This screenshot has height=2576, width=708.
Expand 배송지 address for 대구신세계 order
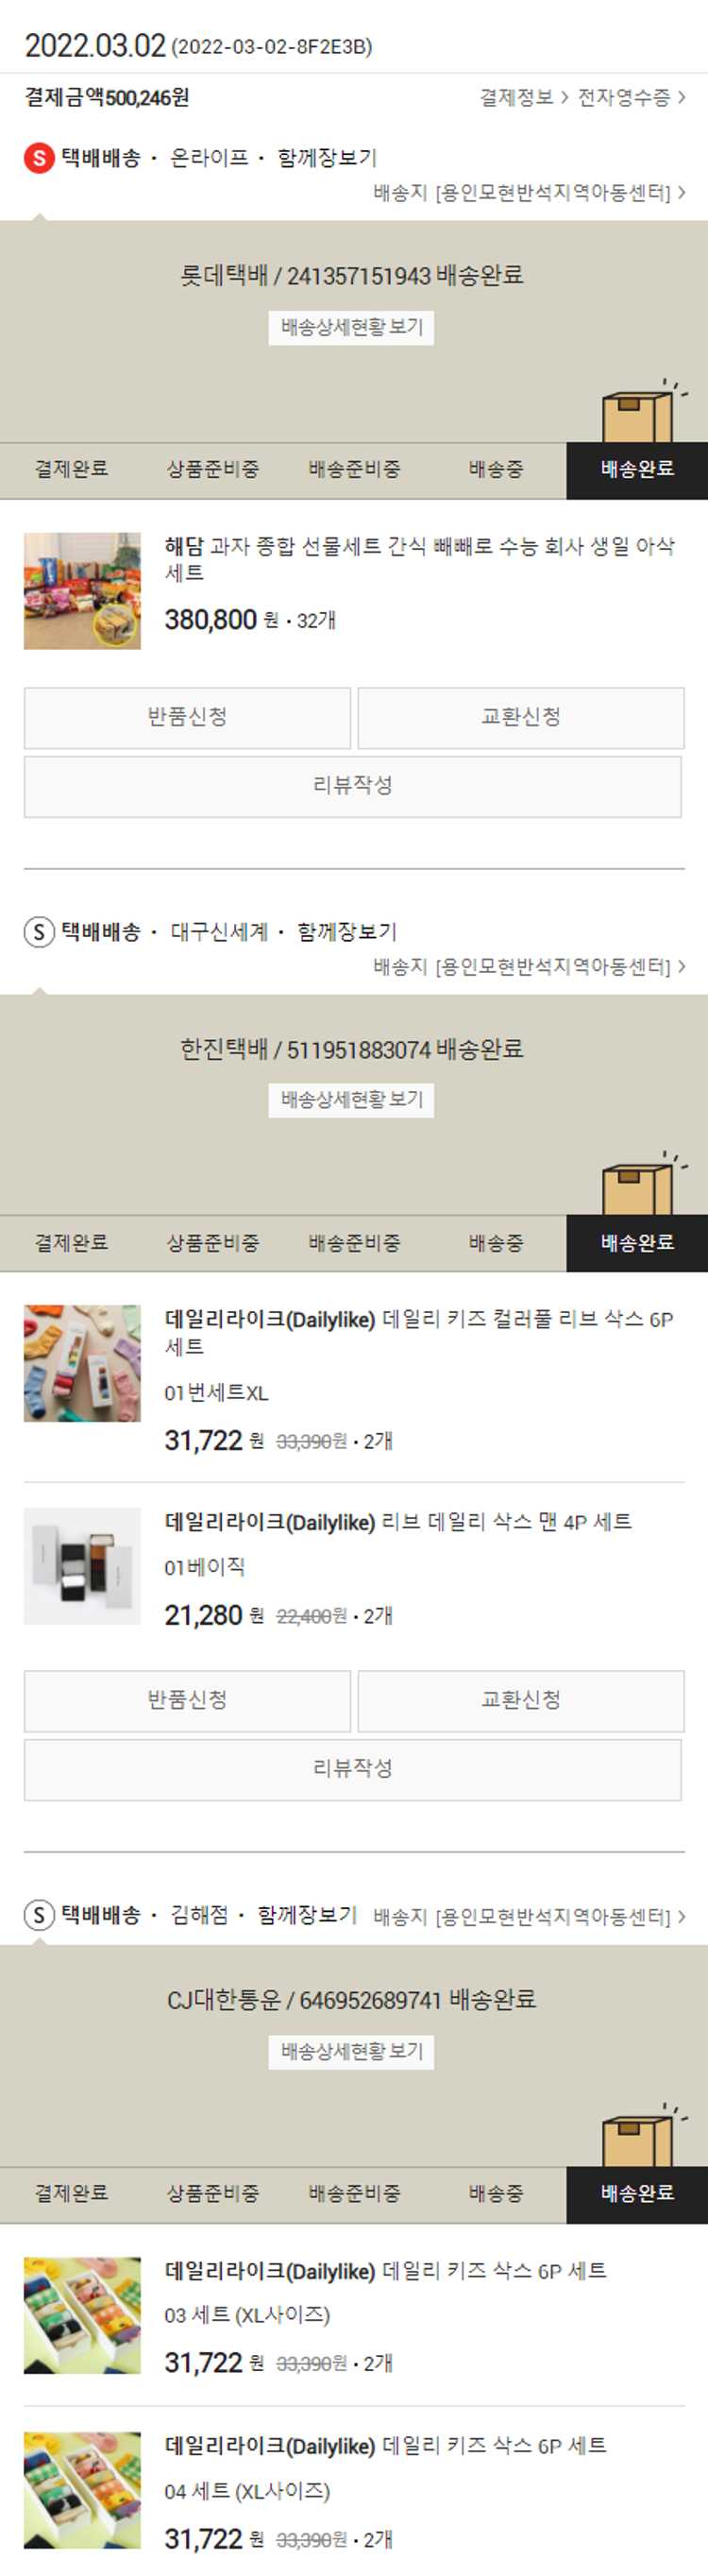(x=529, y=966)
